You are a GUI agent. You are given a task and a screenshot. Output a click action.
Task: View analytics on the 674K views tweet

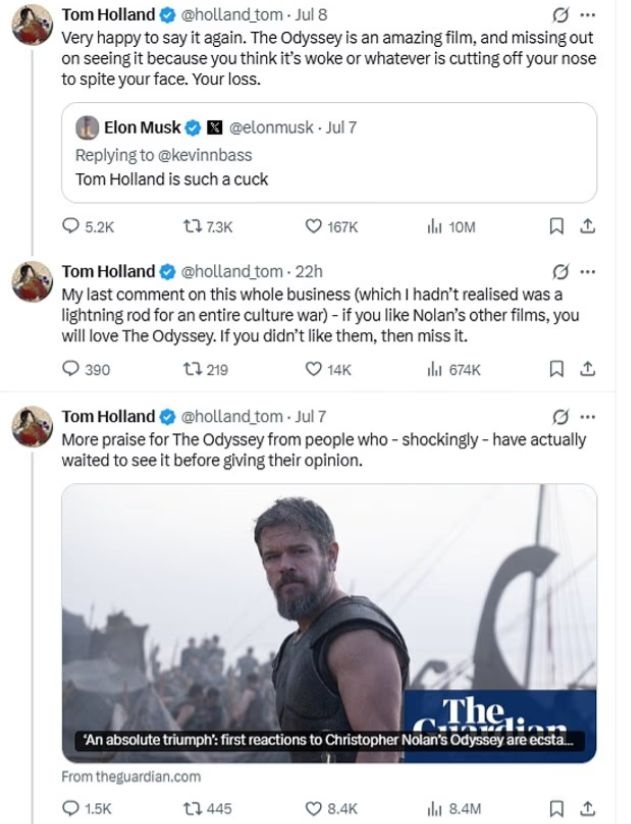(x=453, y=369)
